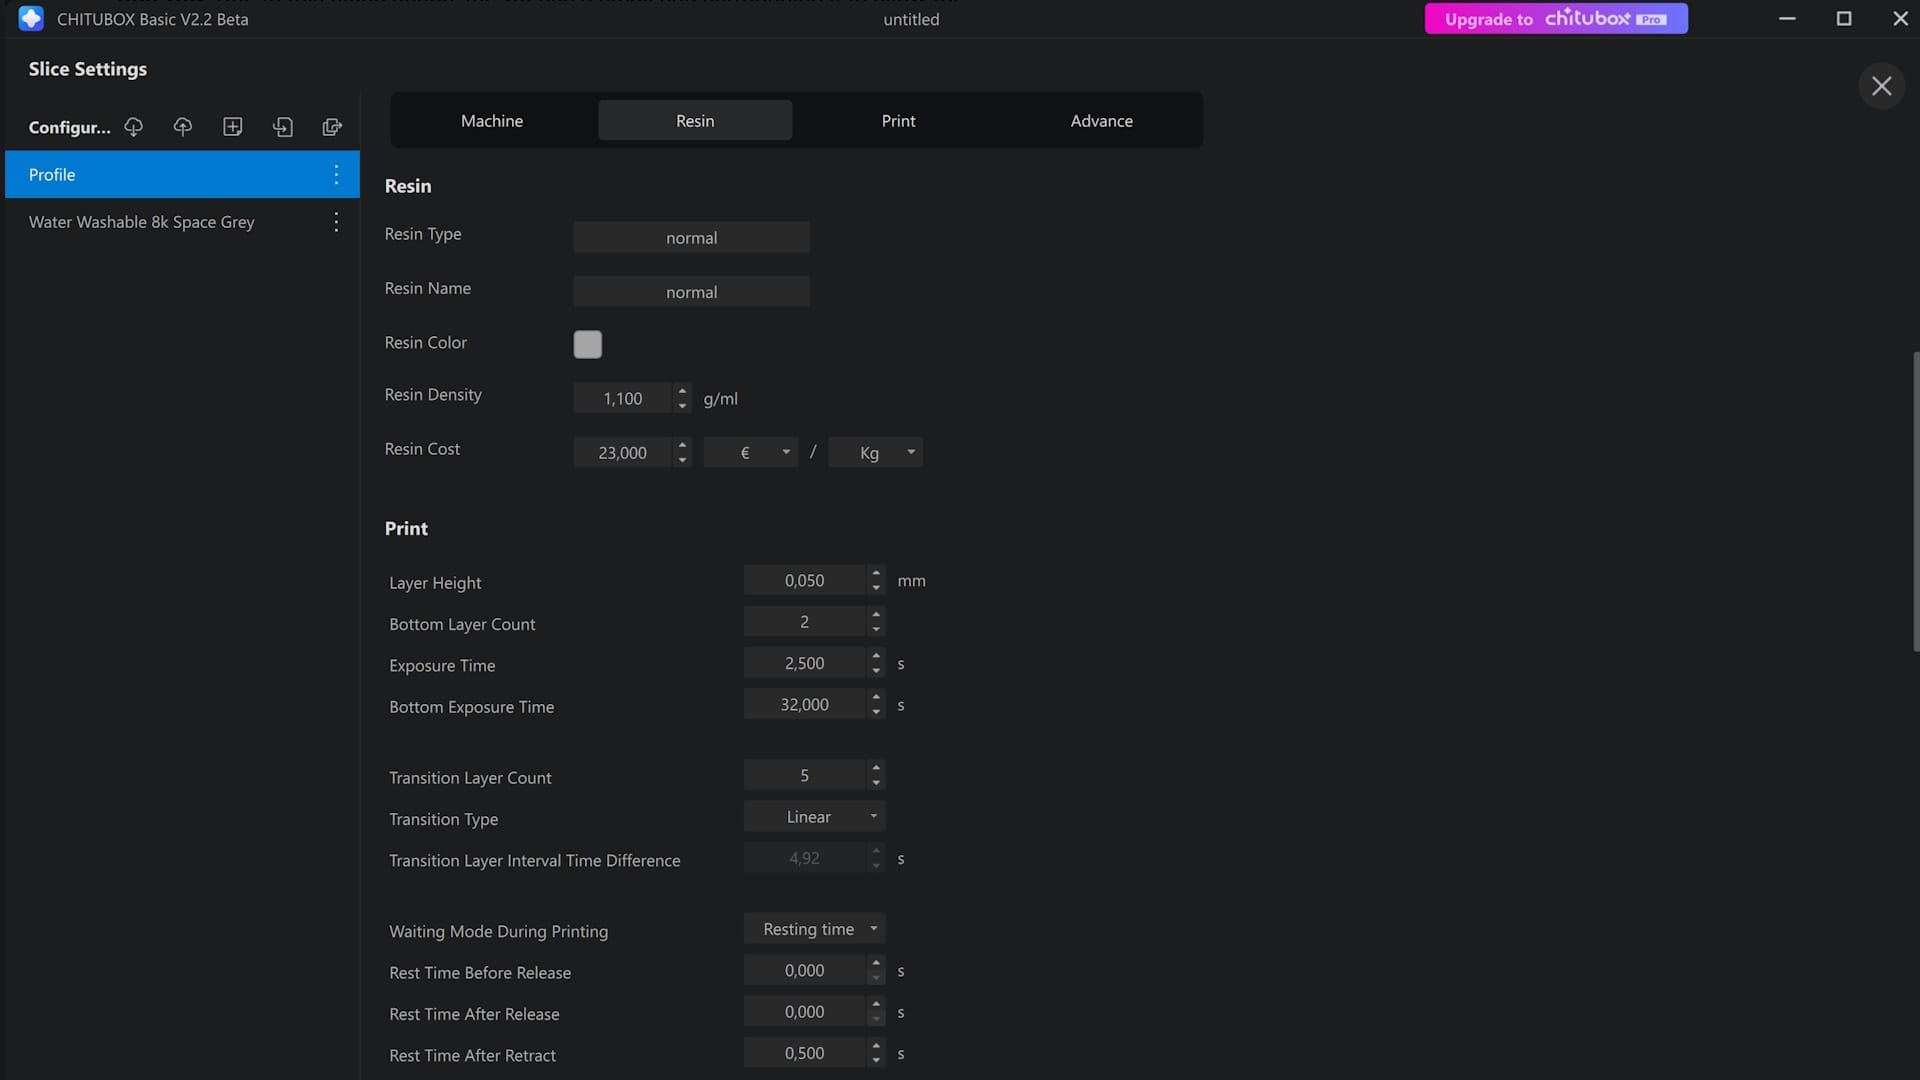Screen dimensions: 1920x1080
Task: Select Water Washable 8k Space Grey profile
Action: tap(142, 222)
